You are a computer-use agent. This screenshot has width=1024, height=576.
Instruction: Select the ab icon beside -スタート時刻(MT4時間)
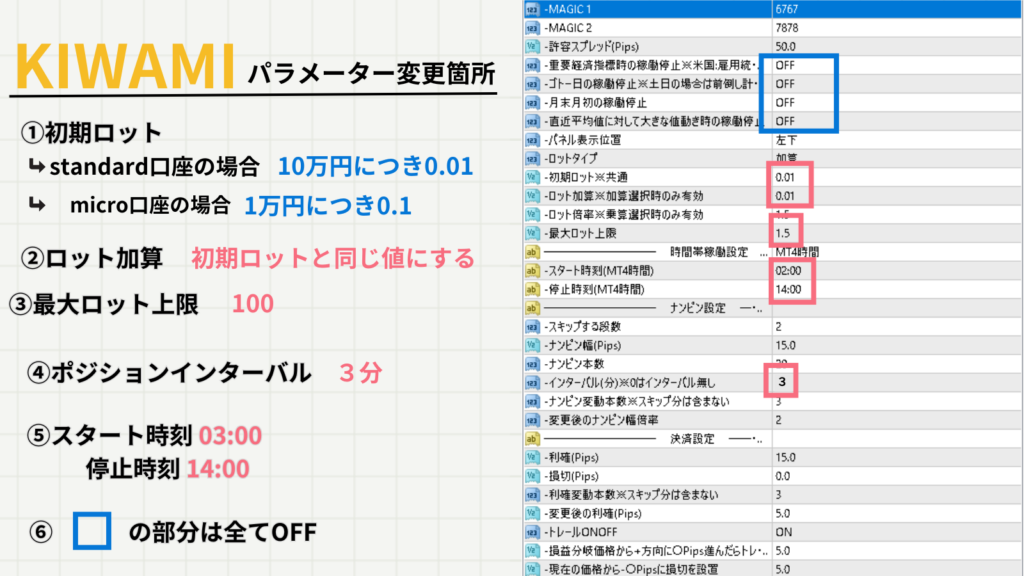(532, 270)
